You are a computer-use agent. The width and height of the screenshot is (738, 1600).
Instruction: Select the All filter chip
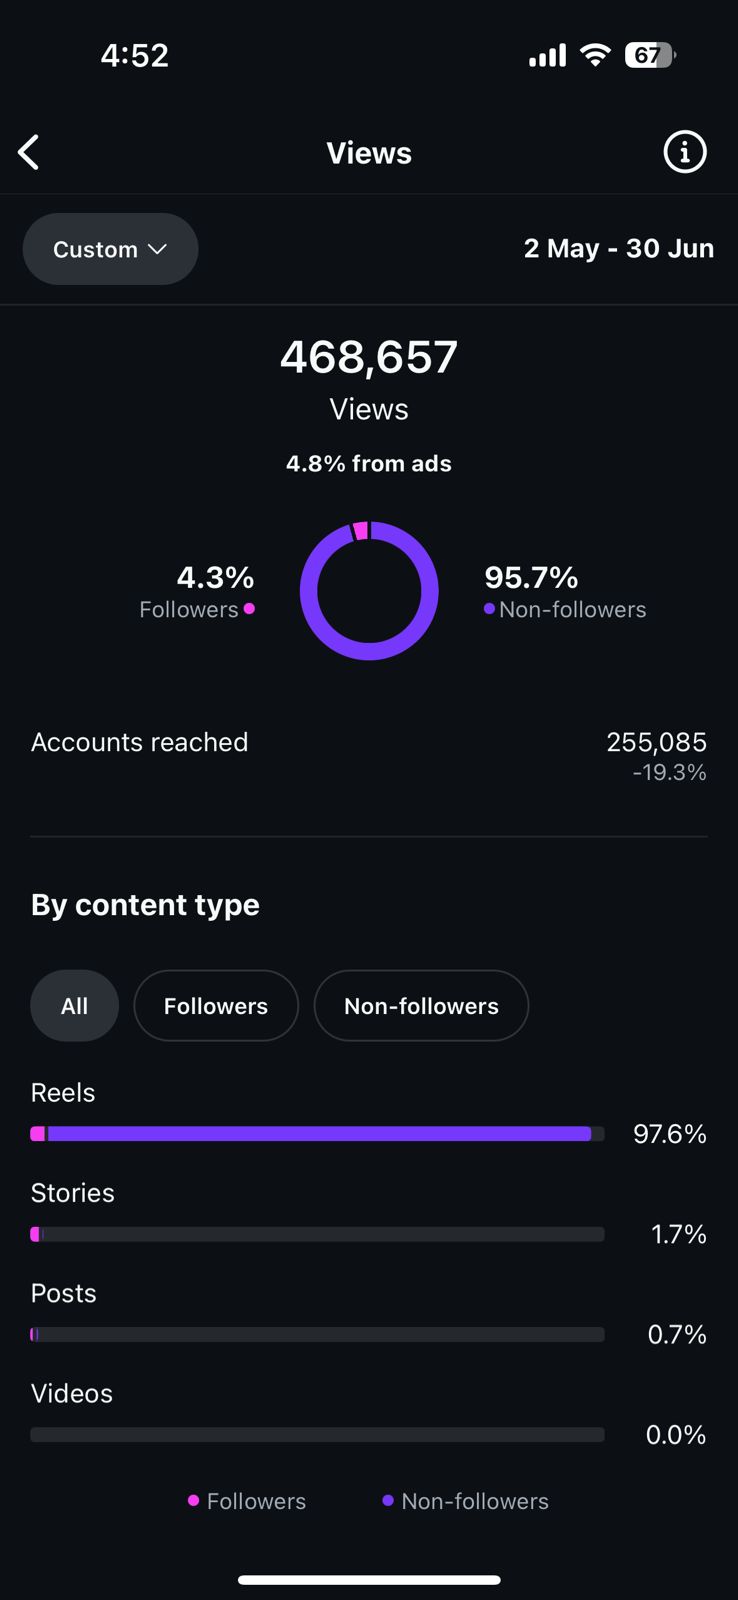pos(75,1006)
